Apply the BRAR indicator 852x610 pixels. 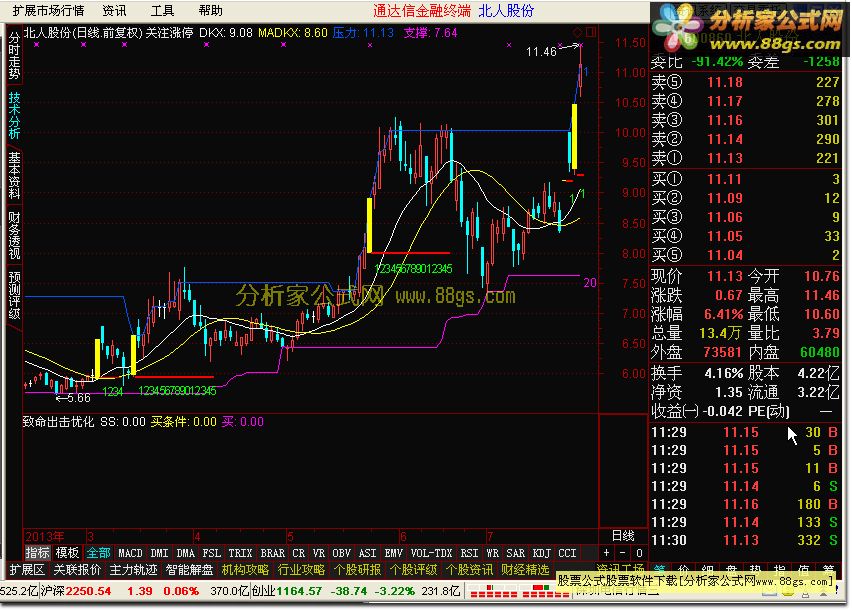272,553
